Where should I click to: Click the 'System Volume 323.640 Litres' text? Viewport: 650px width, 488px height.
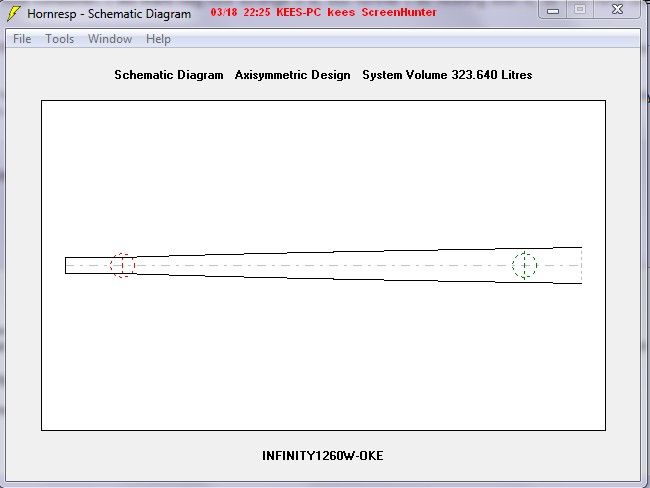(447, 75)
